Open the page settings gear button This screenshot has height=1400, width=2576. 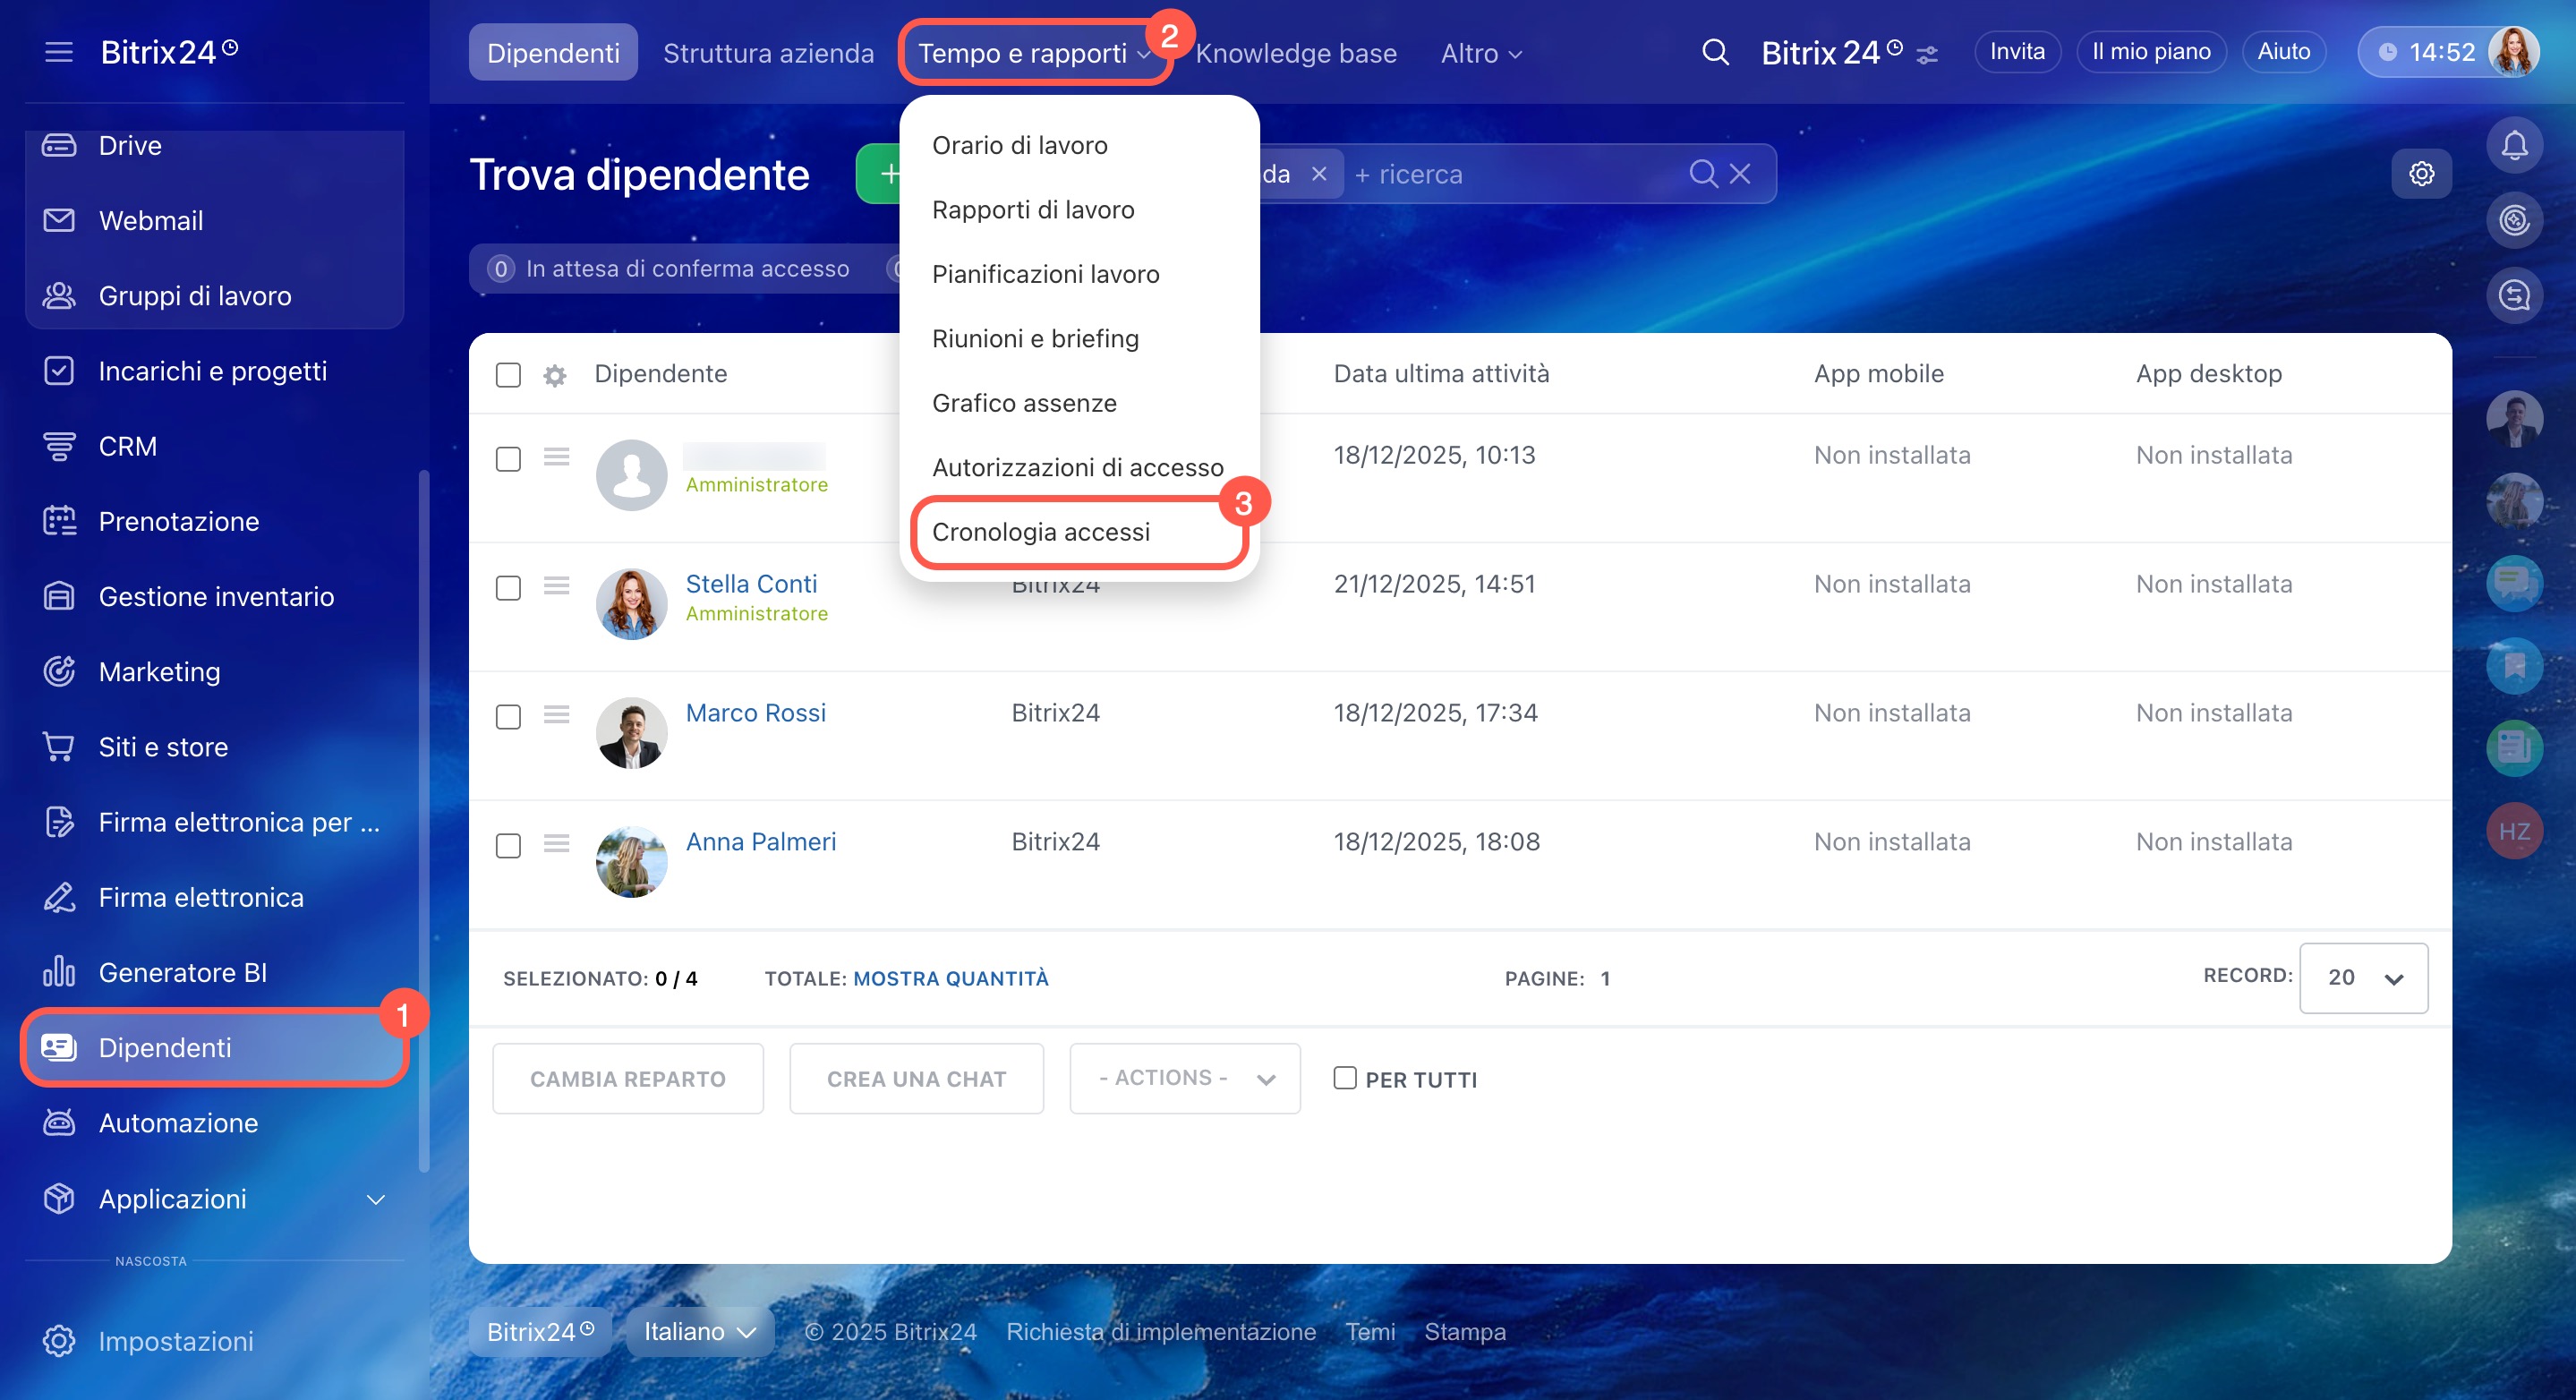tap(2420, 174)
